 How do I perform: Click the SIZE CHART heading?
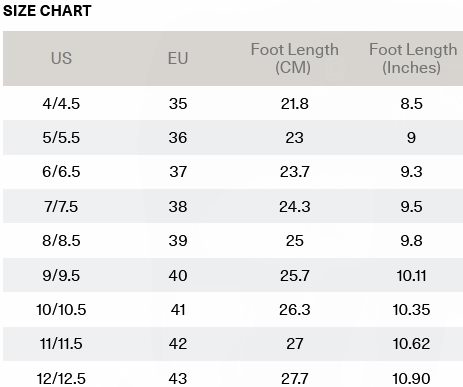point(47,11)
